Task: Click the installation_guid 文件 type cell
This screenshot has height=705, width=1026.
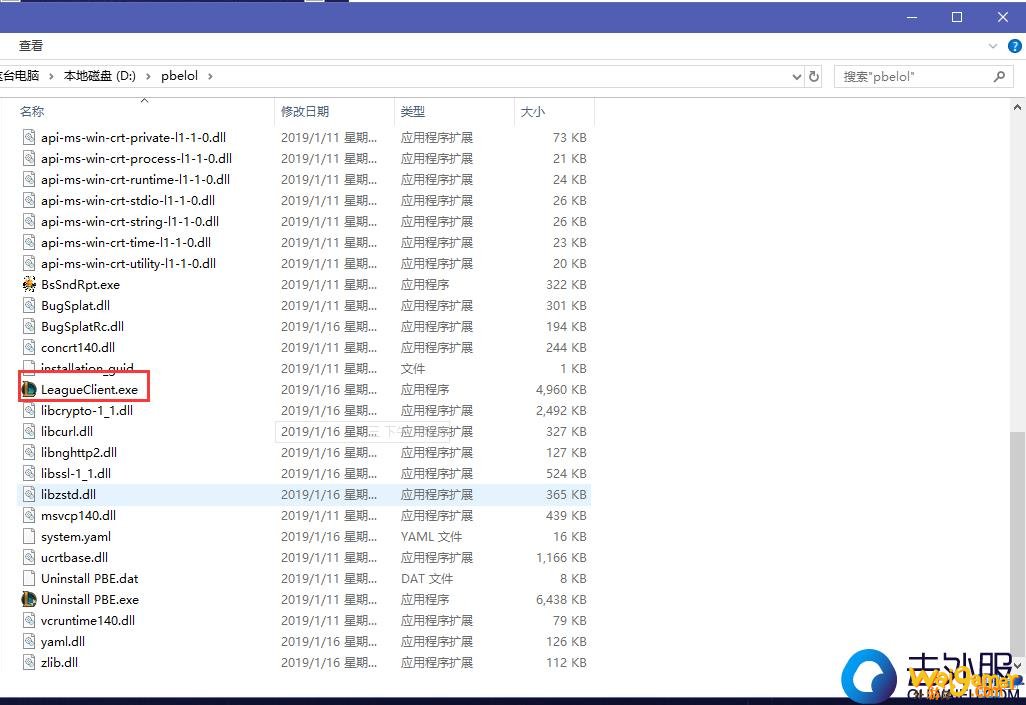Action: [413, 369]
